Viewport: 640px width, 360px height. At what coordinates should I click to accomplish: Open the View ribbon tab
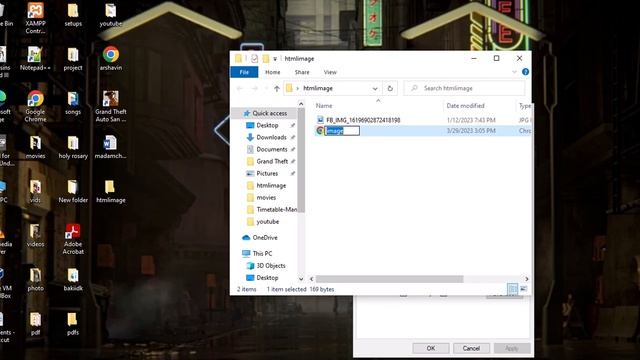point(330,72)
